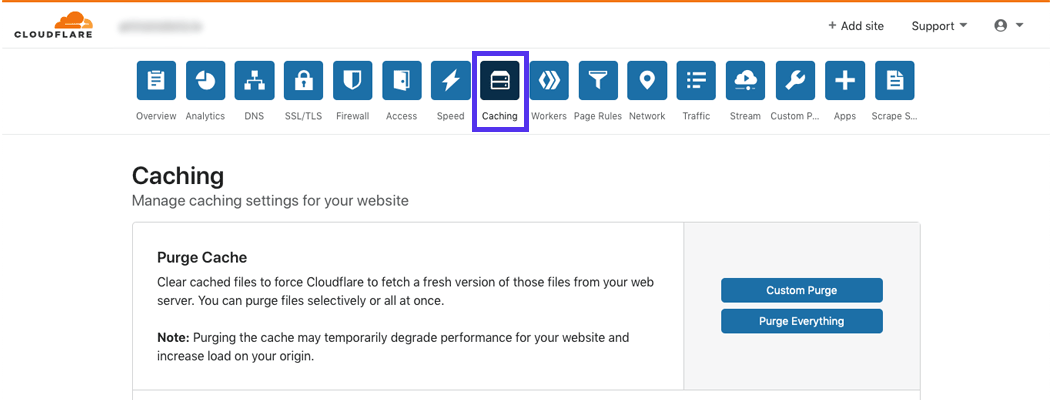Expand the Support dropdown menu
The image size is (1050, 400).
[x=939, y=26]
